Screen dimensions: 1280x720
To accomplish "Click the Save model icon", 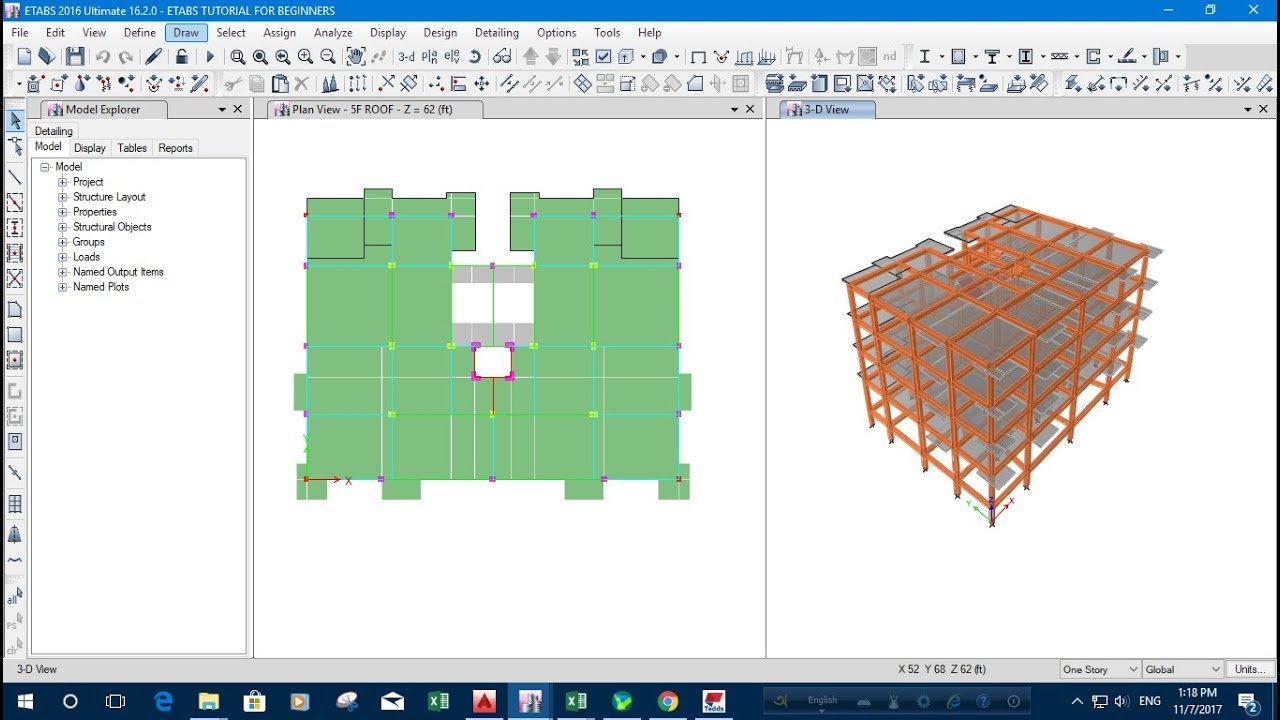I will [x=75, y=56].
